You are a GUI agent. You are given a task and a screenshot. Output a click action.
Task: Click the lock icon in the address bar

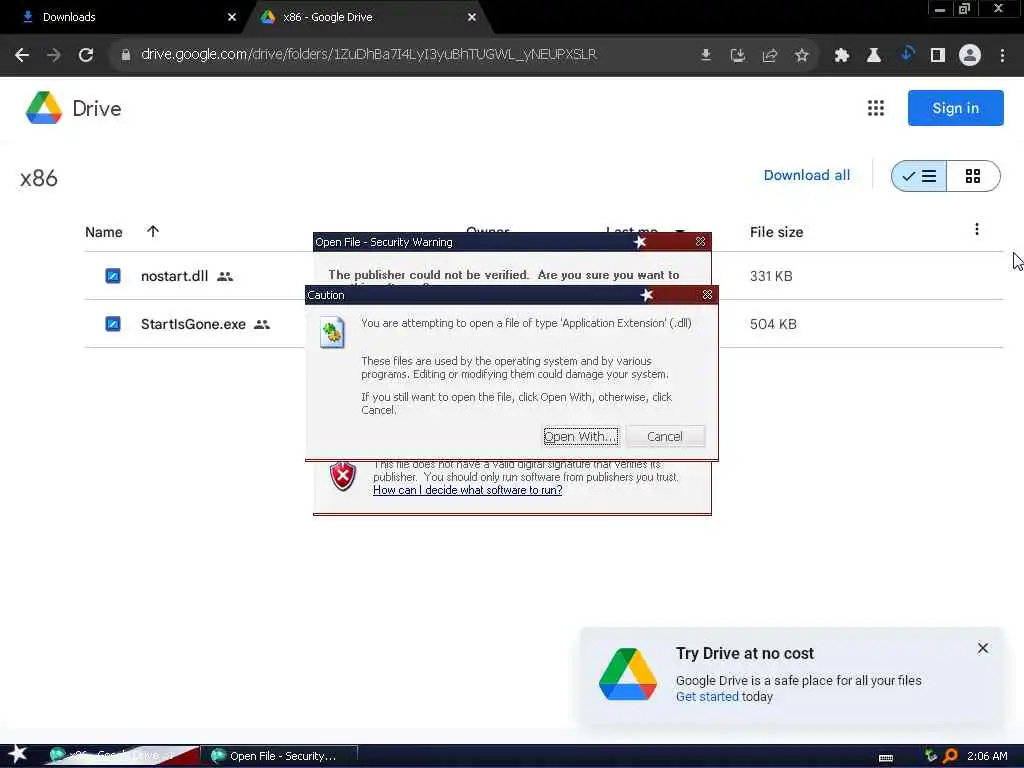(125, 55)
